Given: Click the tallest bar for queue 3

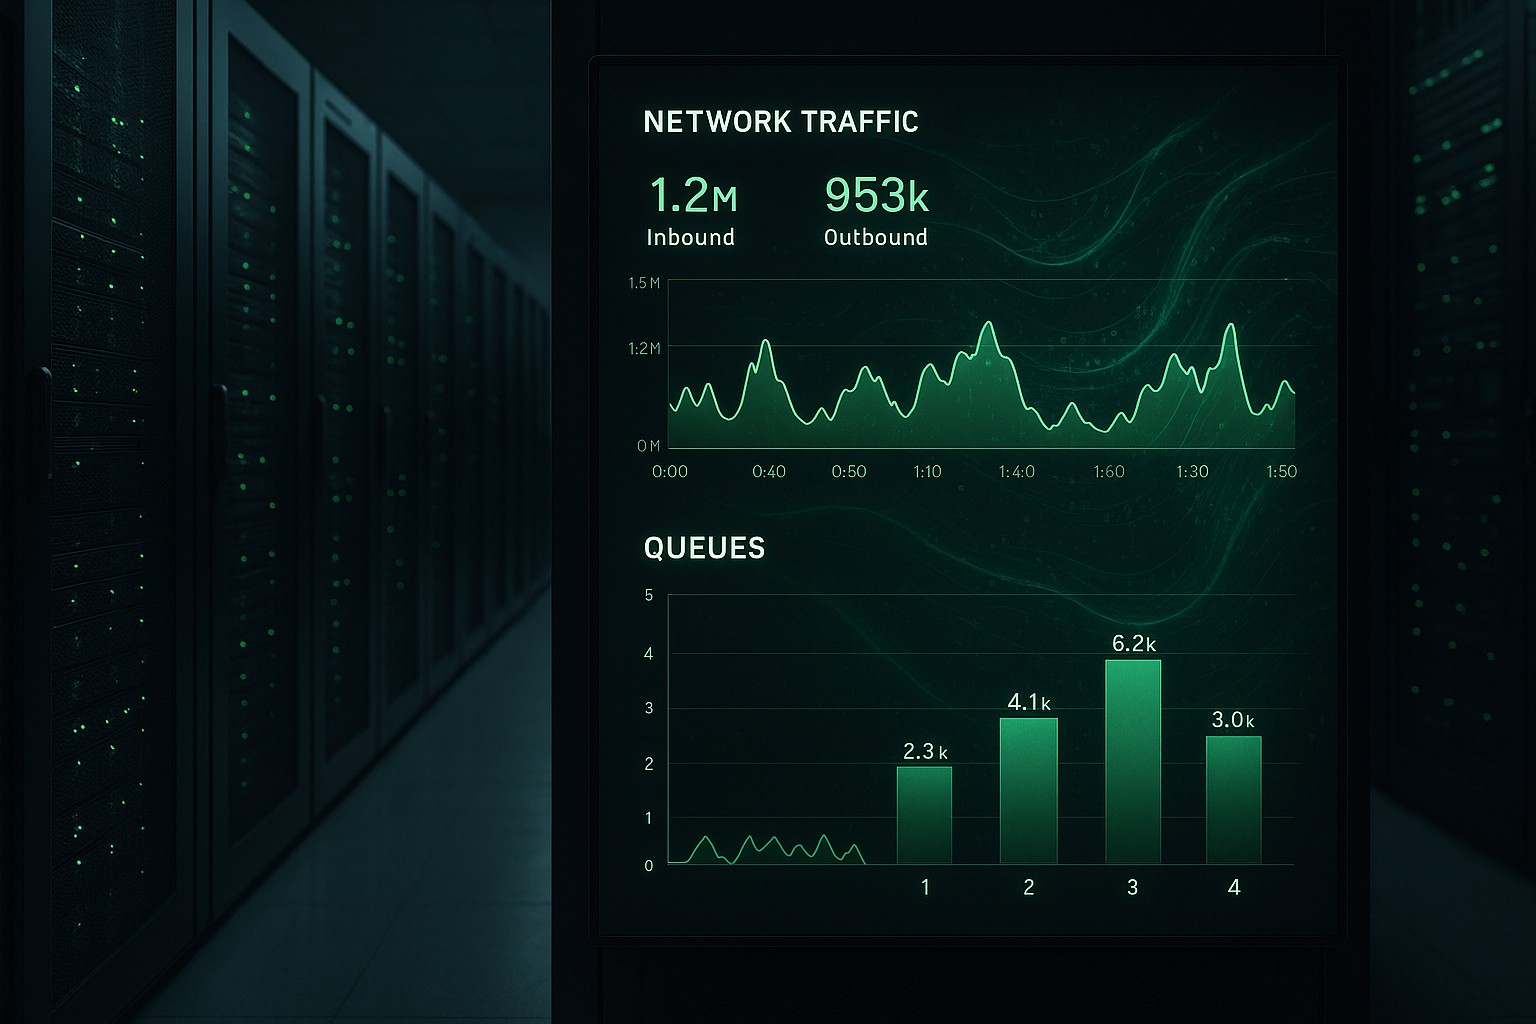Looking at the screenshot, I should (x=1132, y=761).
